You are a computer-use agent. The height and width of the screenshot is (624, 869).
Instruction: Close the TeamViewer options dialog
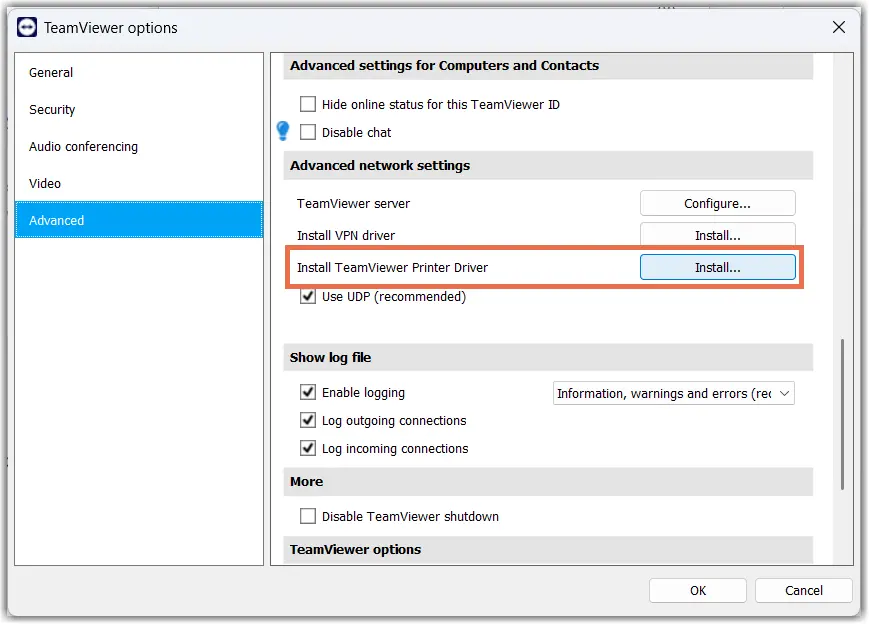(x=839, y=27)
